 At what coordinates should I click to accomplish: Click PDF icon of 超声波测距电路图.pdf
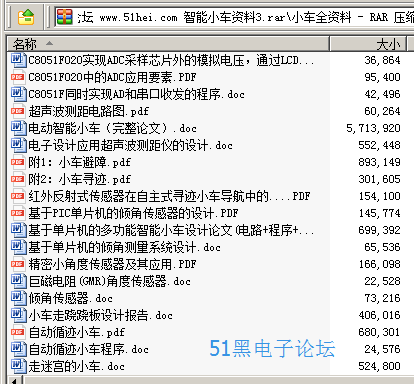(x=18, y=111)
